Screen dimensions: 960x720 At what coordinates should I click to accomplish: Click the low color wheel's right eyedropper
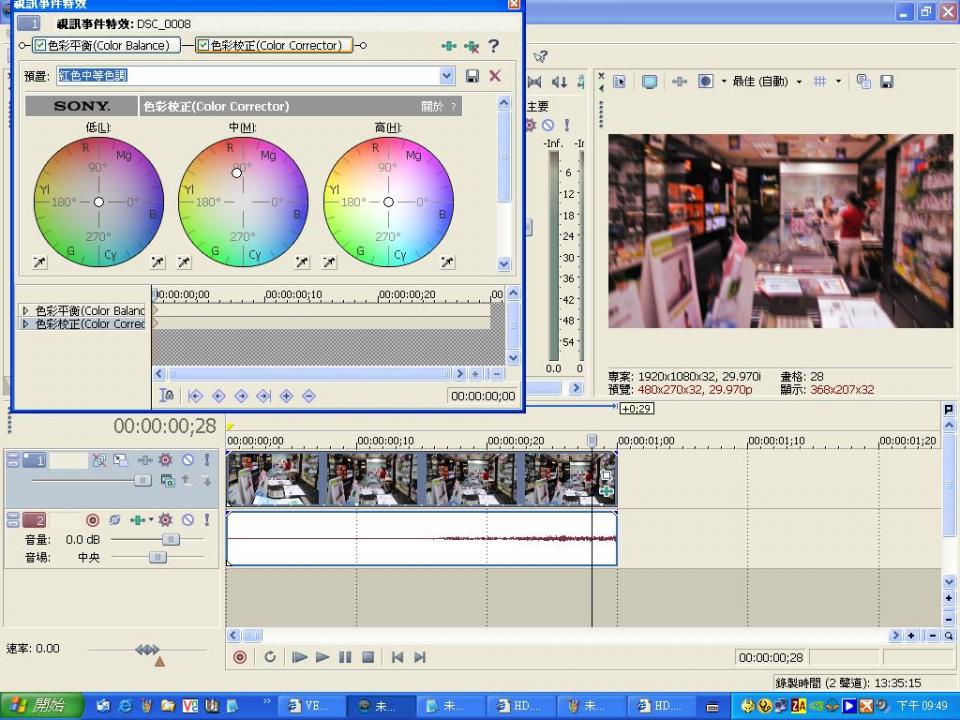point(158,262)
